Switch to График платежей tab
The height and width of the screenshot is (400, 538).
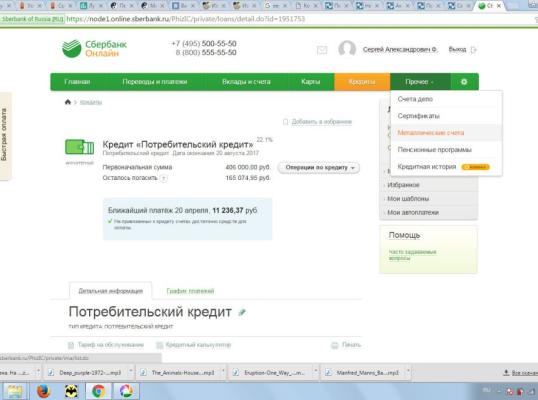coord(190,291)
